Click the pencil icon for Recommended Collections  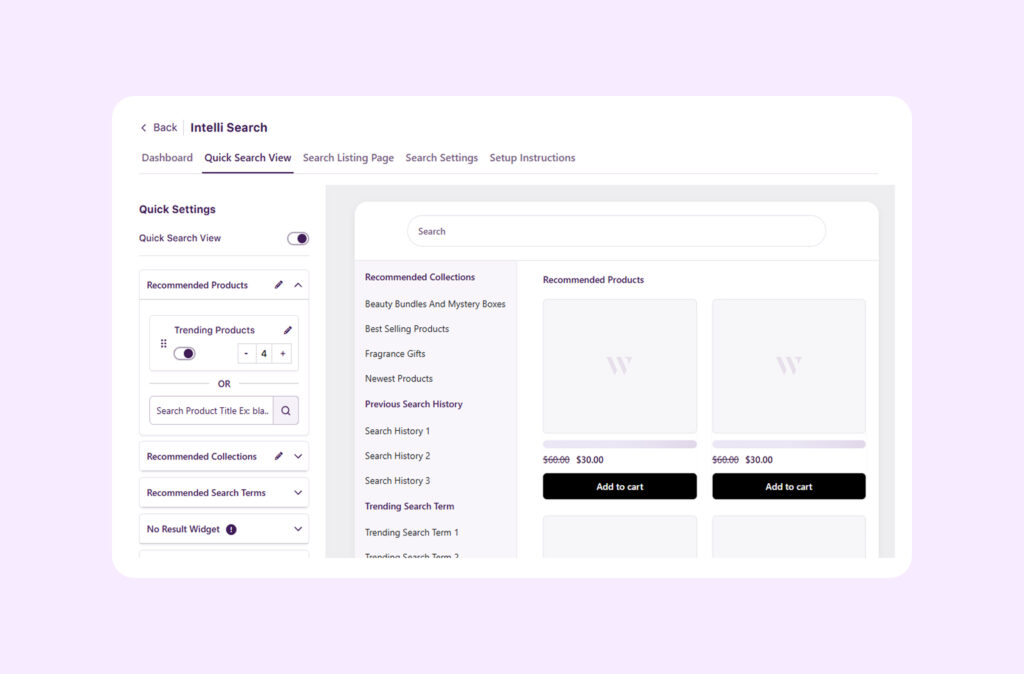[280, 456]
